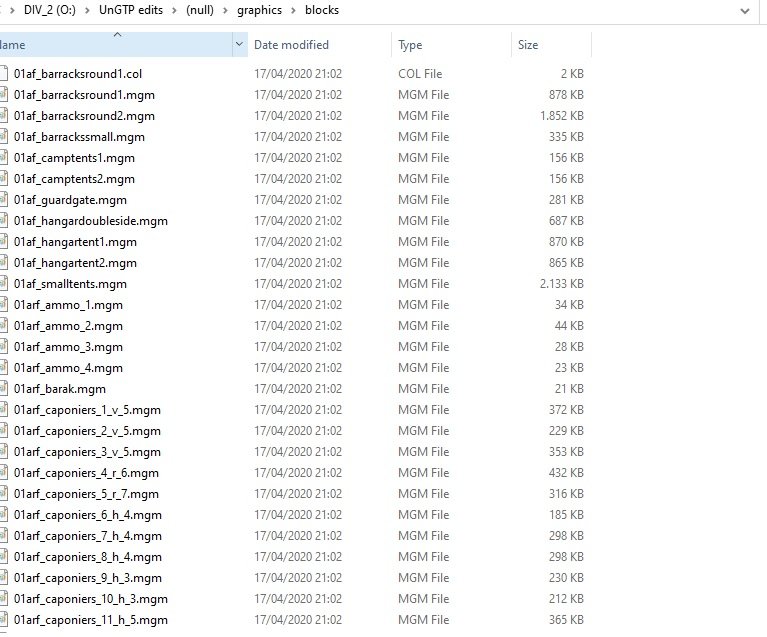Select icon of 01af_hangartent2.mgm

tap(4, 263)
